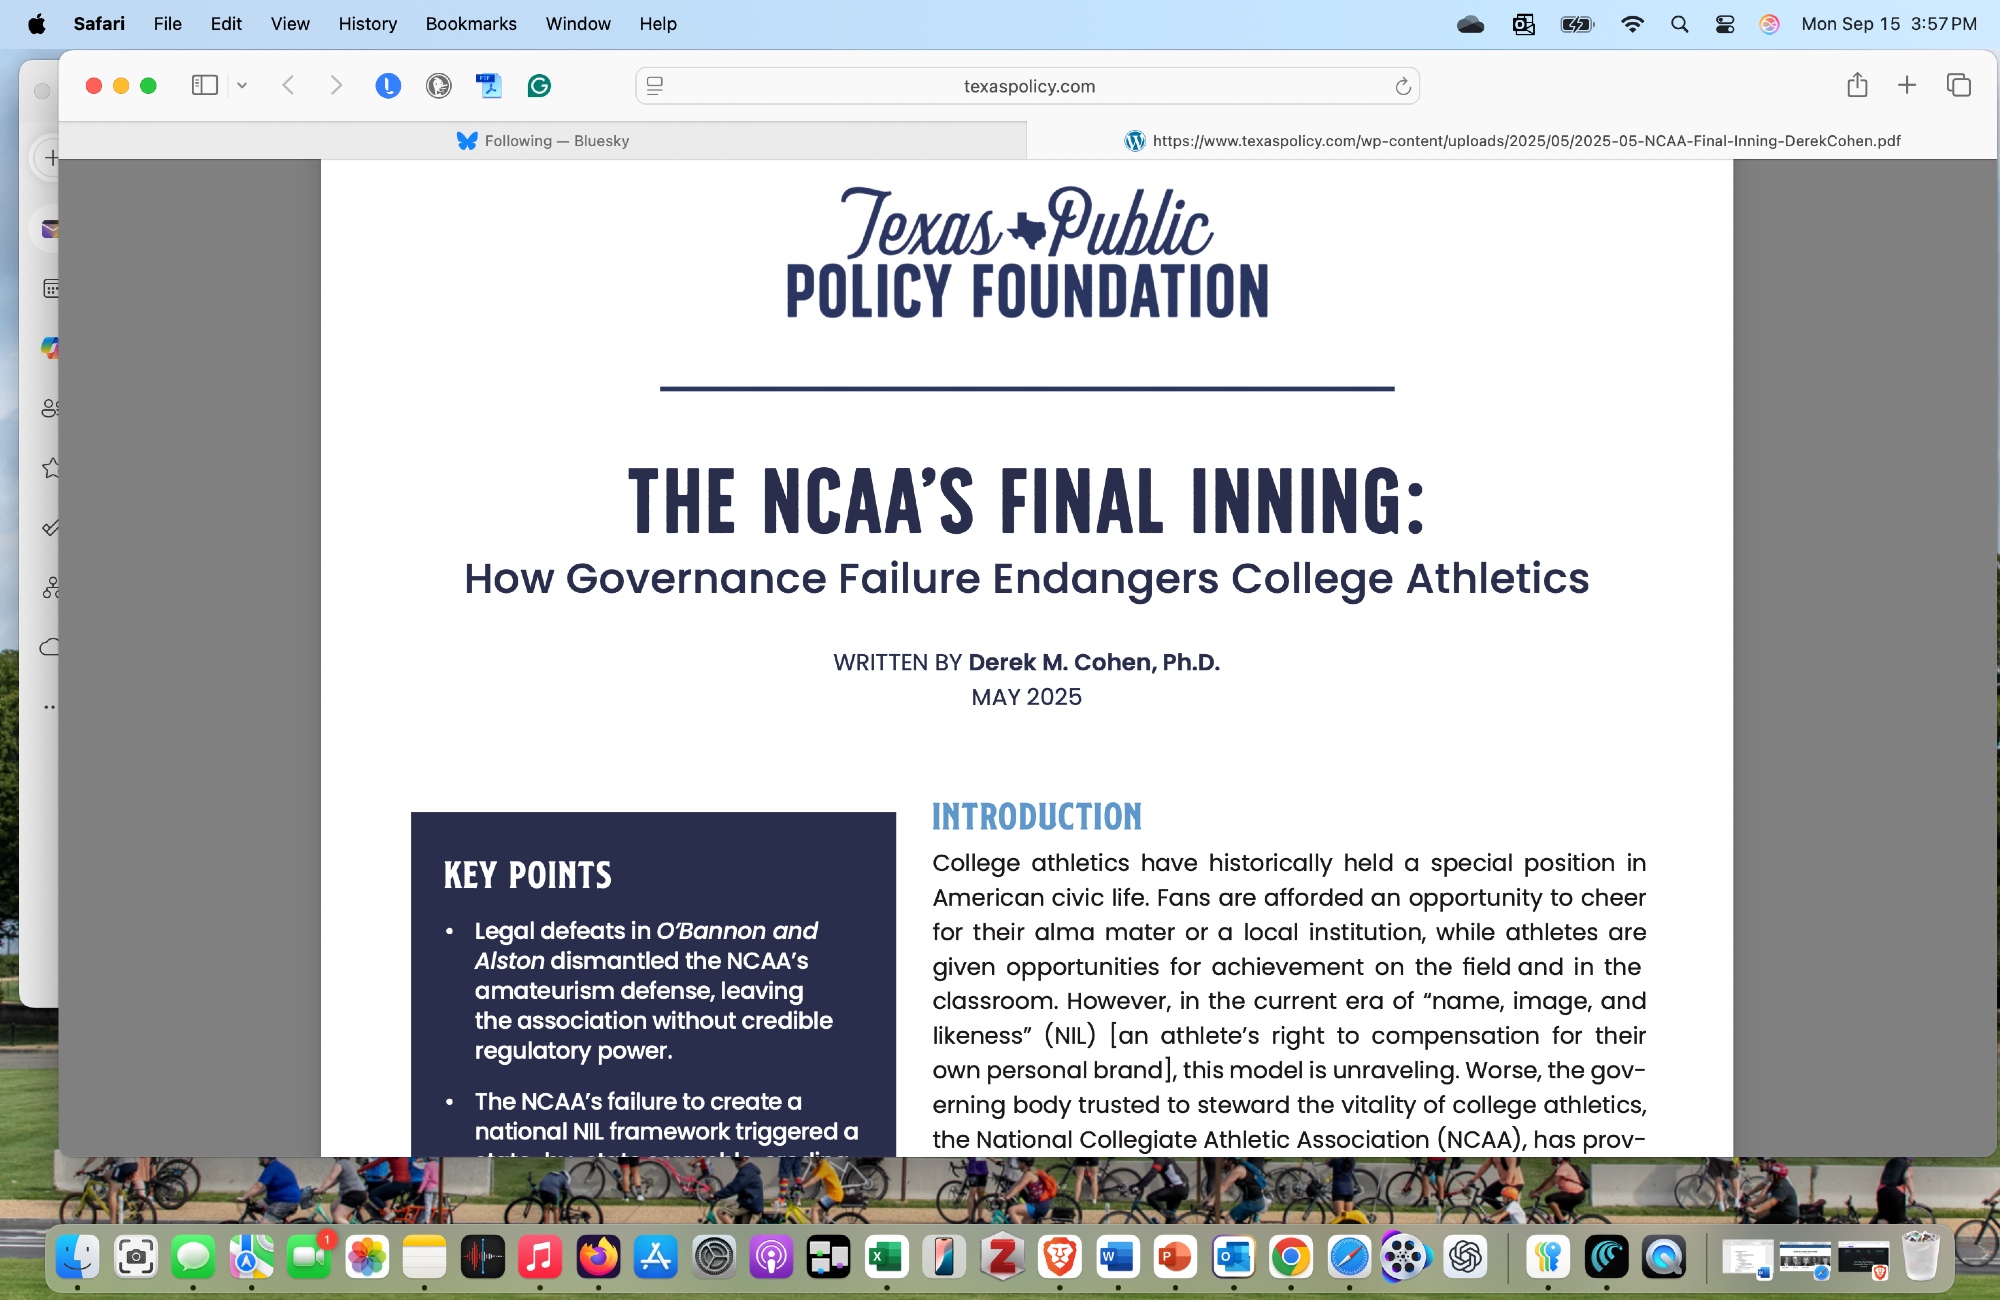Toggle Control Center in the menu bar
2000x1300 pixels.
pos(1725,24)
